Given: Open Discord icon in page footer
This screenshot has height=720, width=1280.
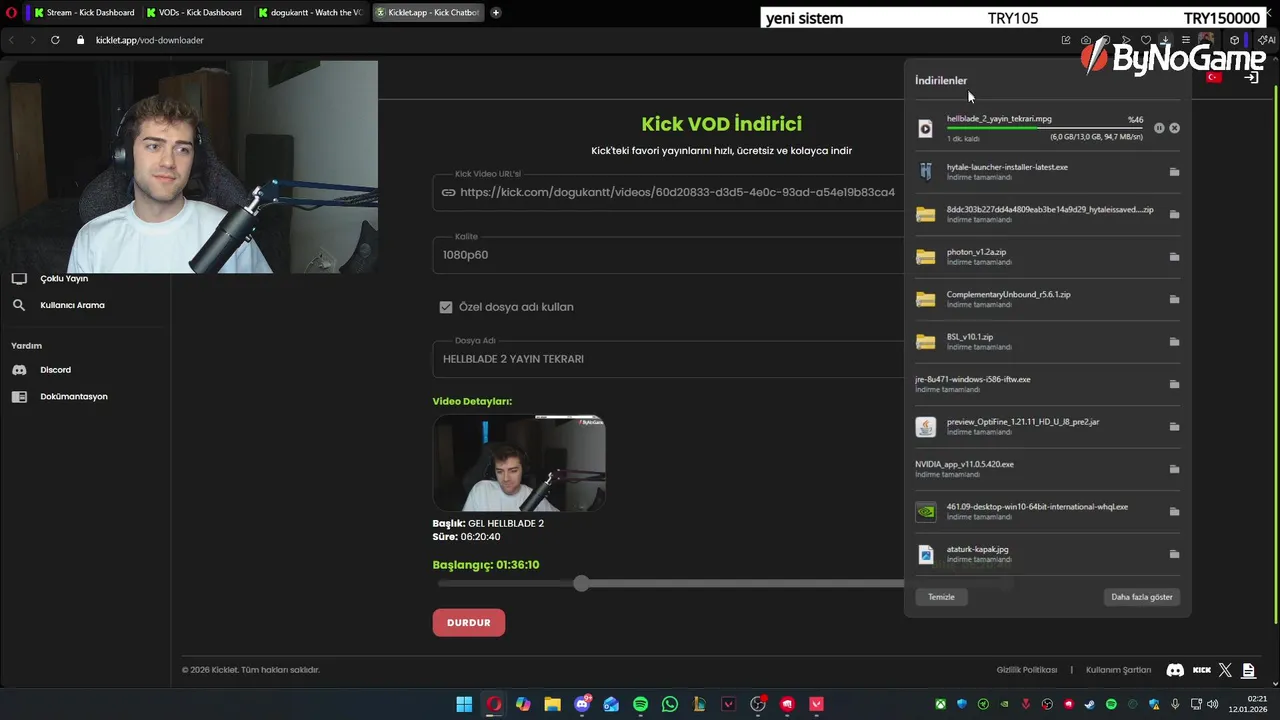Looking at the screenshot, I should tap(1176, 670).
